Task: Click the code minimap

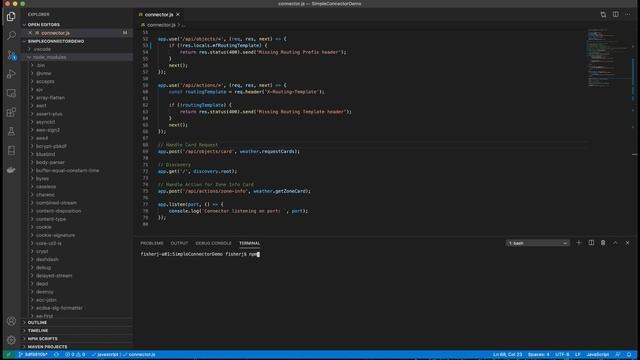Action: [x=610, y=58]
